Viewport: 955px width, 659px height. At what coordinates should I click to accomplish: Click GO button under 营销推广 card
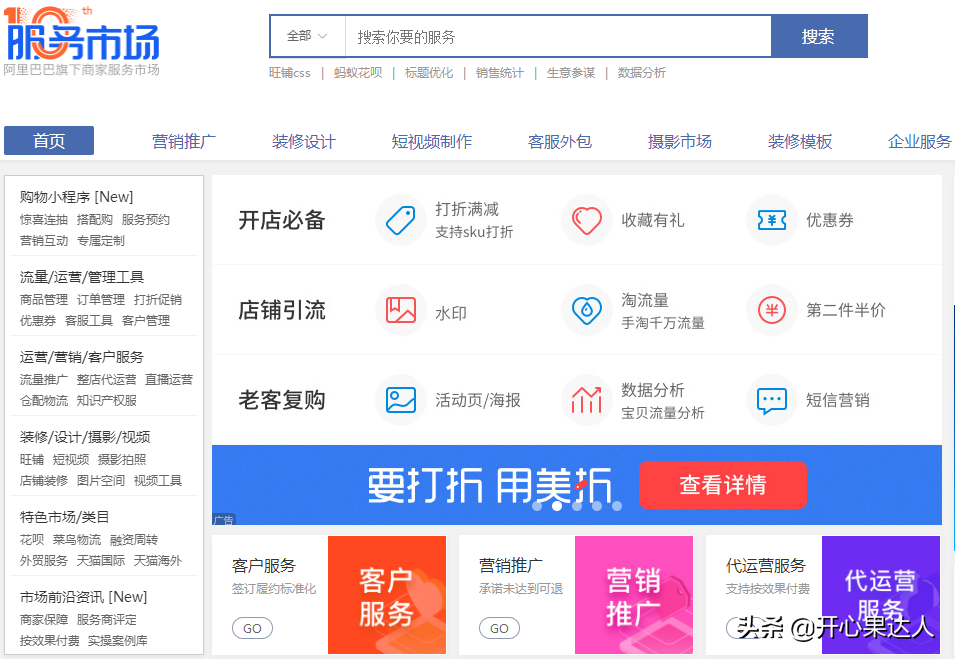(x=499, y=628)
